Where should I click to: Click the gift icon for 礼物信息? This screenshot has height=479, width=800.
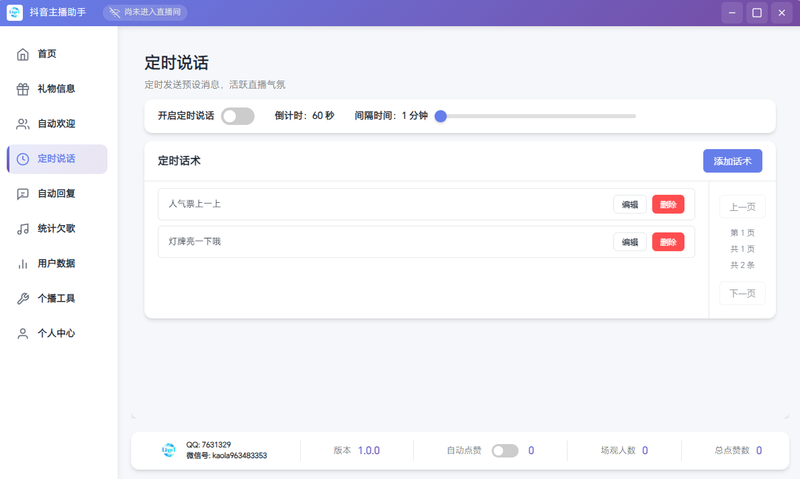tap(23, 89)
